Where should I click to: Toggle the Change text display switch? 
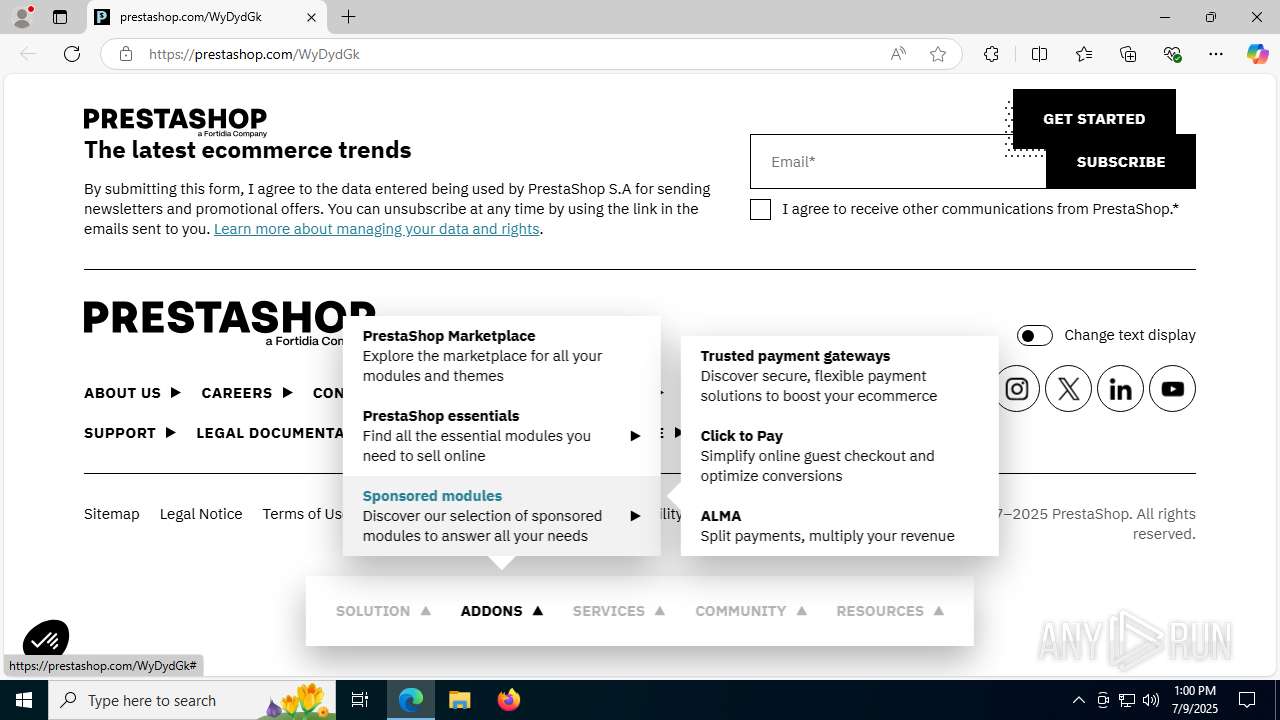click(x=1034, y=335)
